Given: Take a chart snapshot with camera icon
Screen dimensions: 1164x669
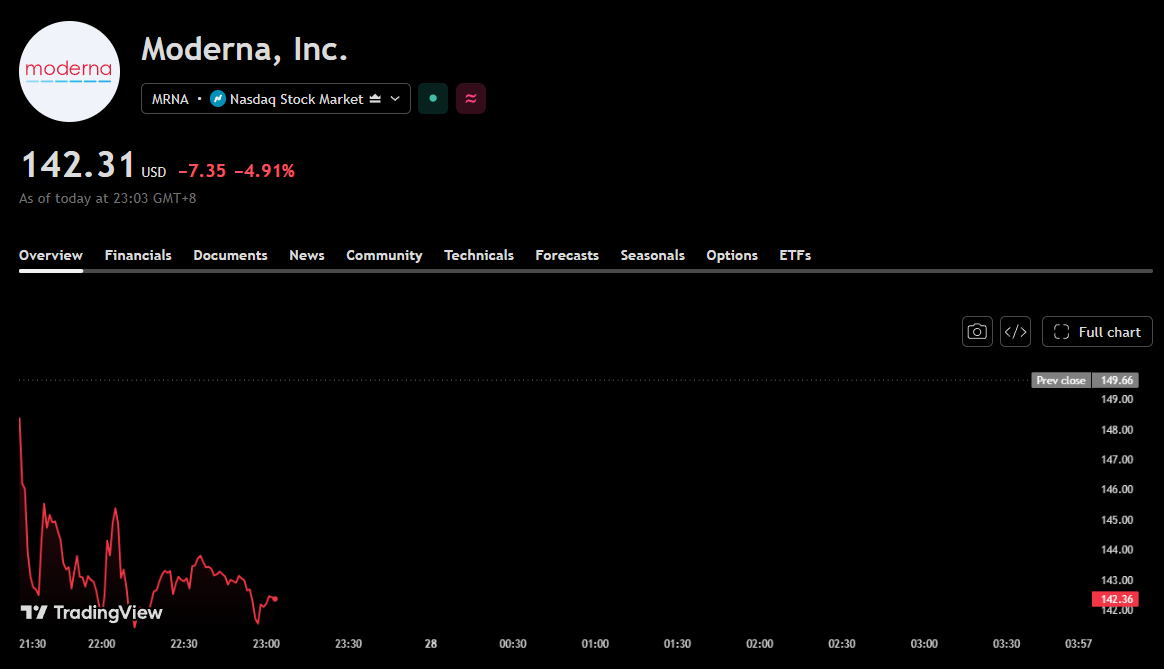Looking at the screenshot, I should (977, 332).
